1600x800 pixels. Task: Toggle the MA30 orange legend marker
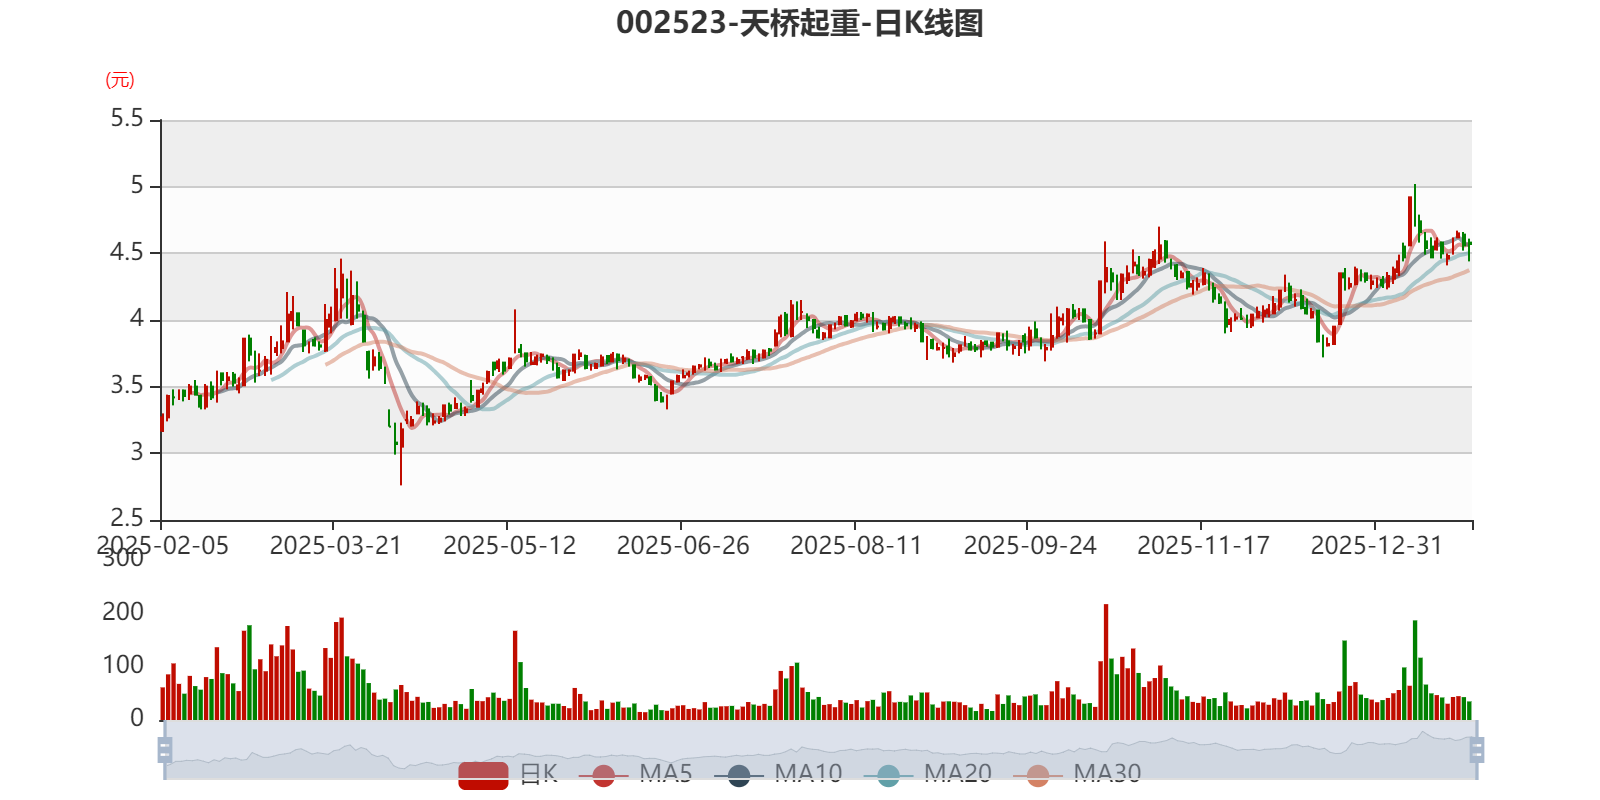[x=1038, y=775]
